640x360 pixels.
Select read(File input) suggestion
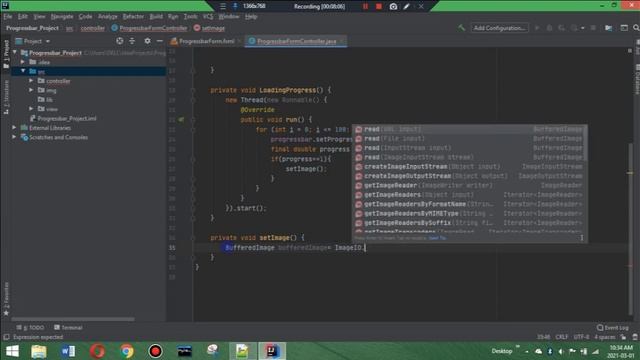point(469,139)
